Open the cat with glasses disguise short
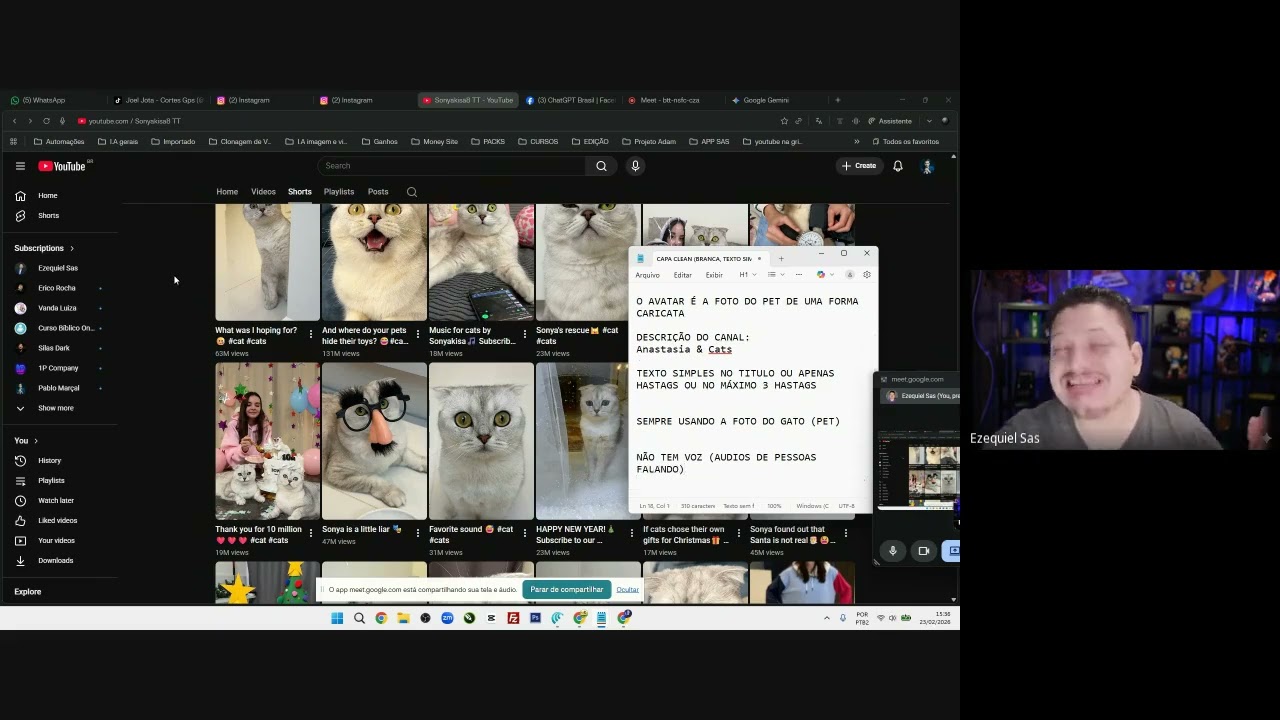 [x=374, y=441]
